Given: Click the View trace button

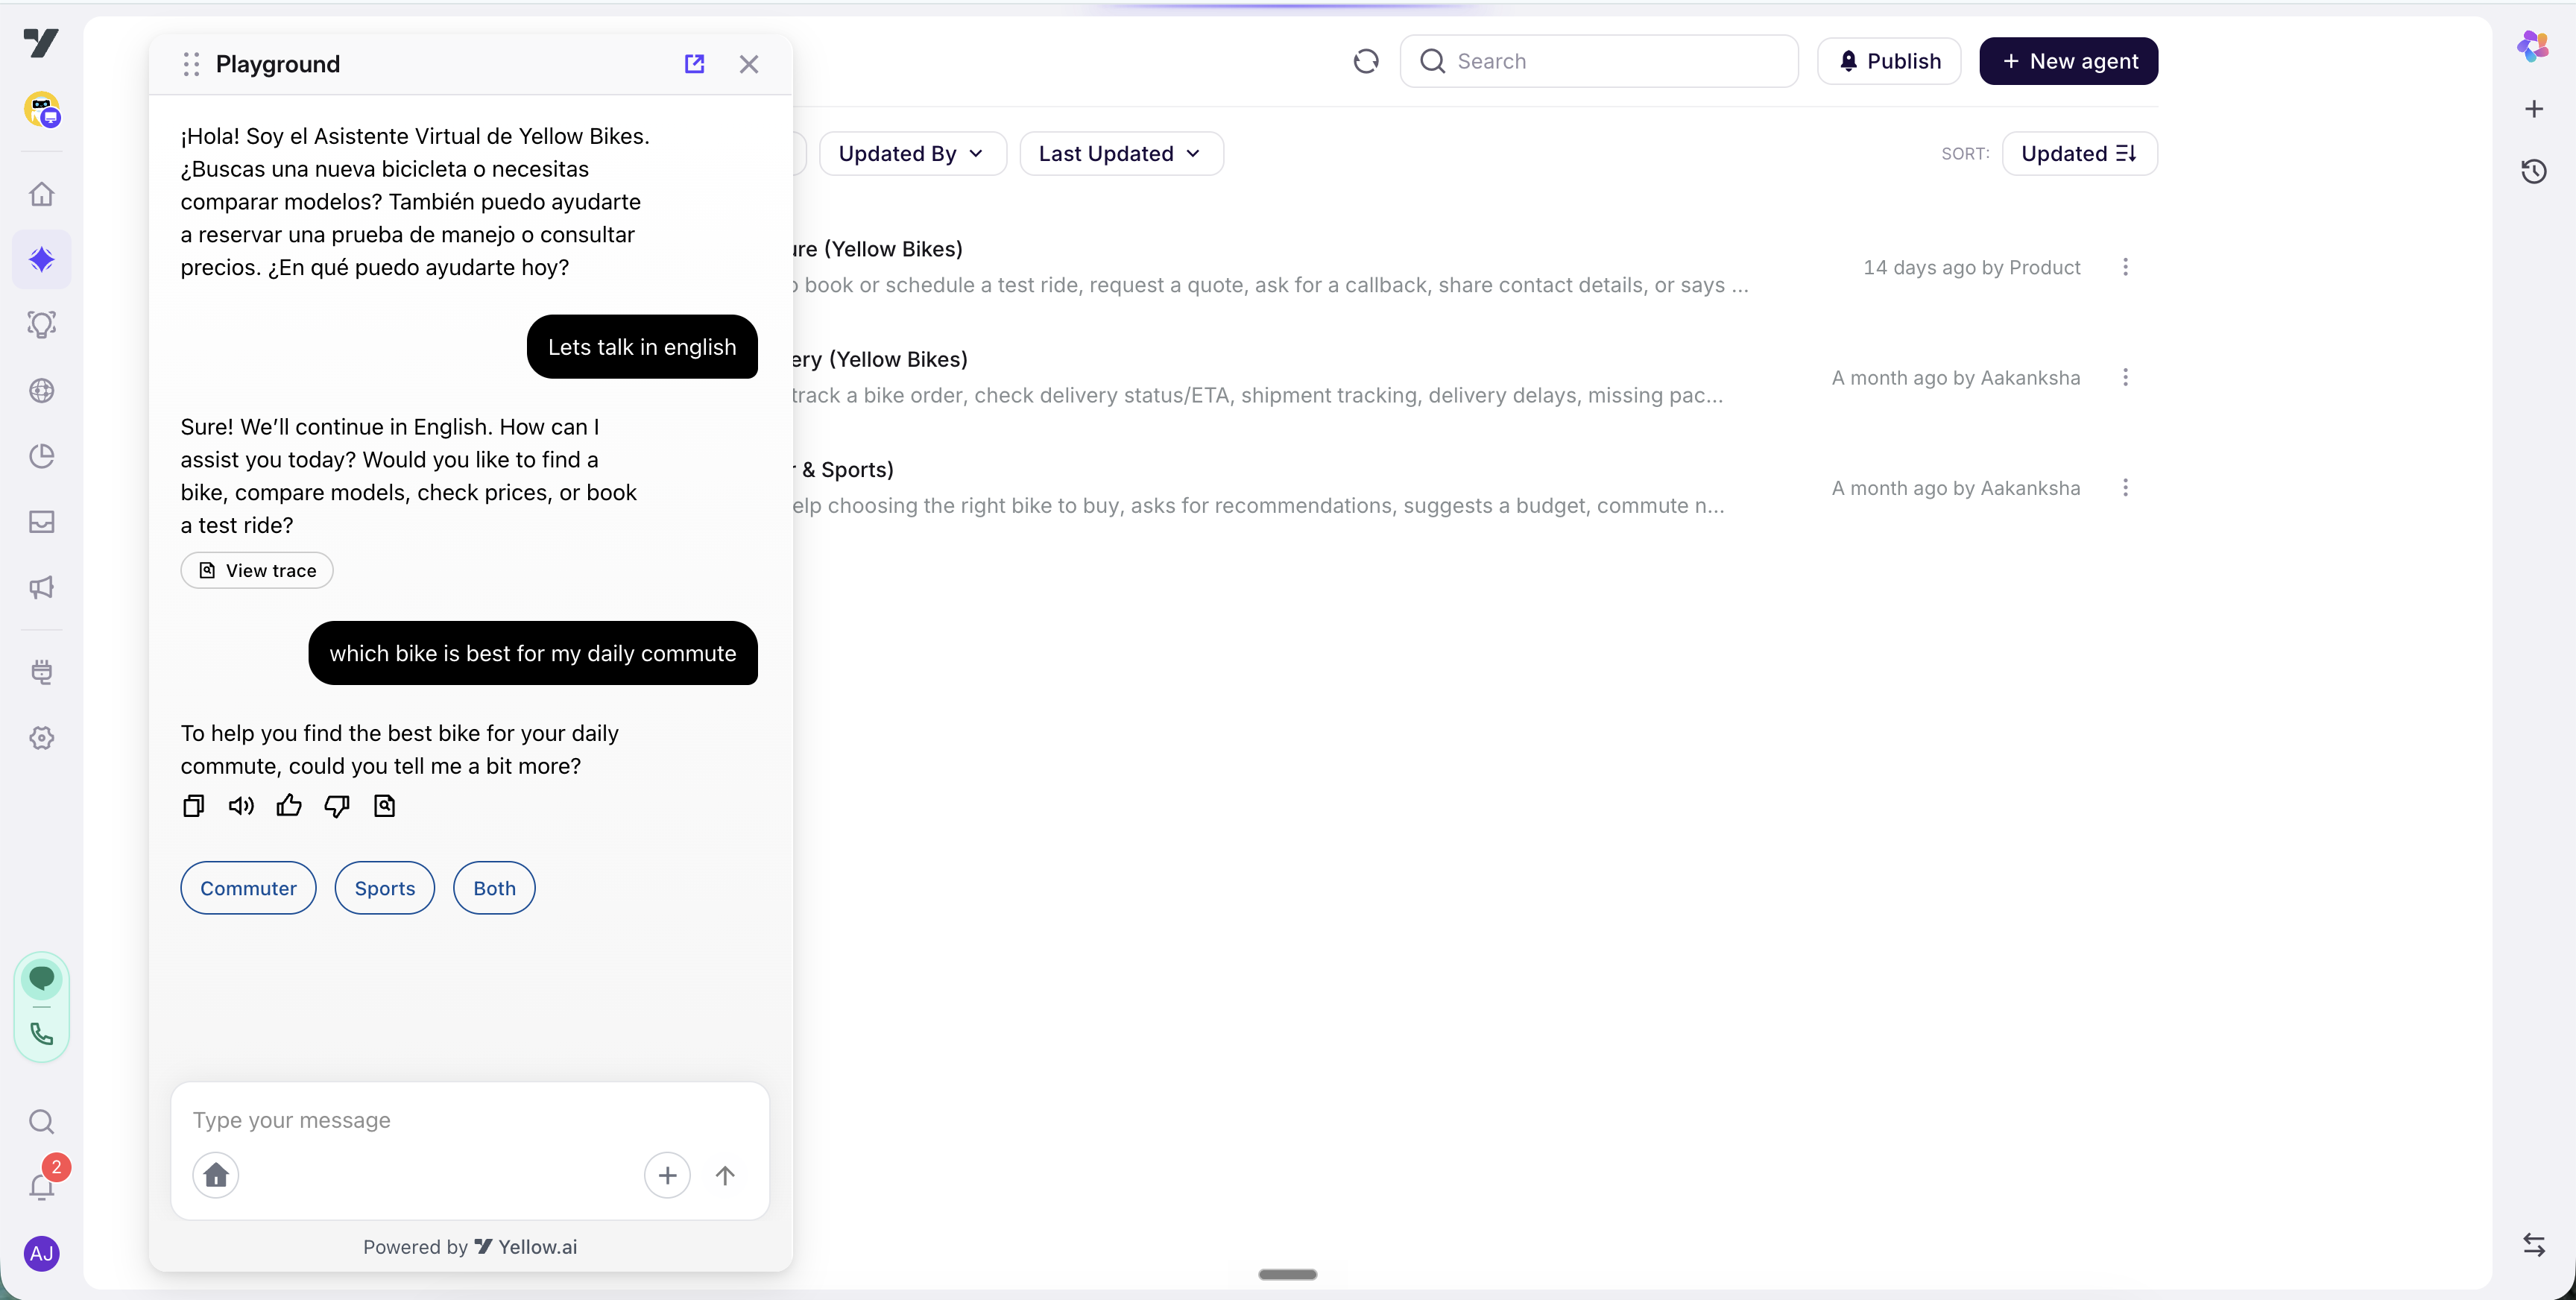Looking at the screenshot, I should (257, 570).
